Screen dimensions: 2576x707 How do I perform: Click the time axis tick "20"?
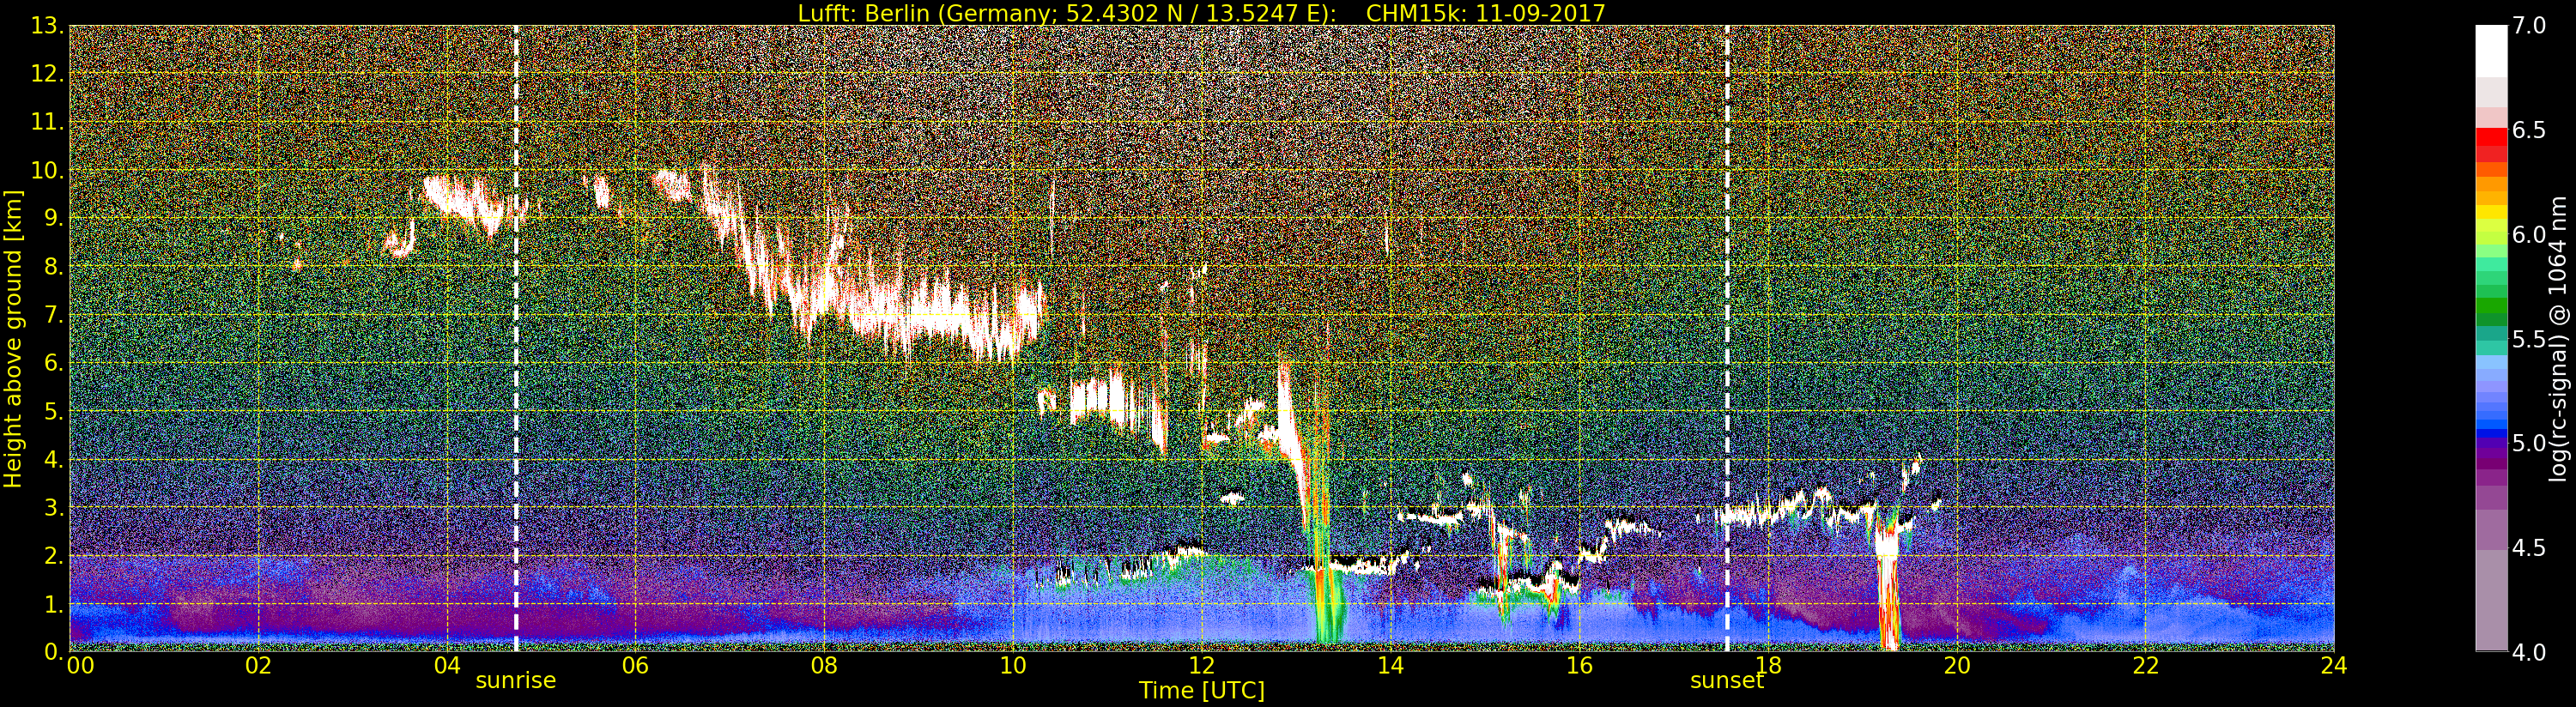pyautogui.click(x=1957, y=666)
